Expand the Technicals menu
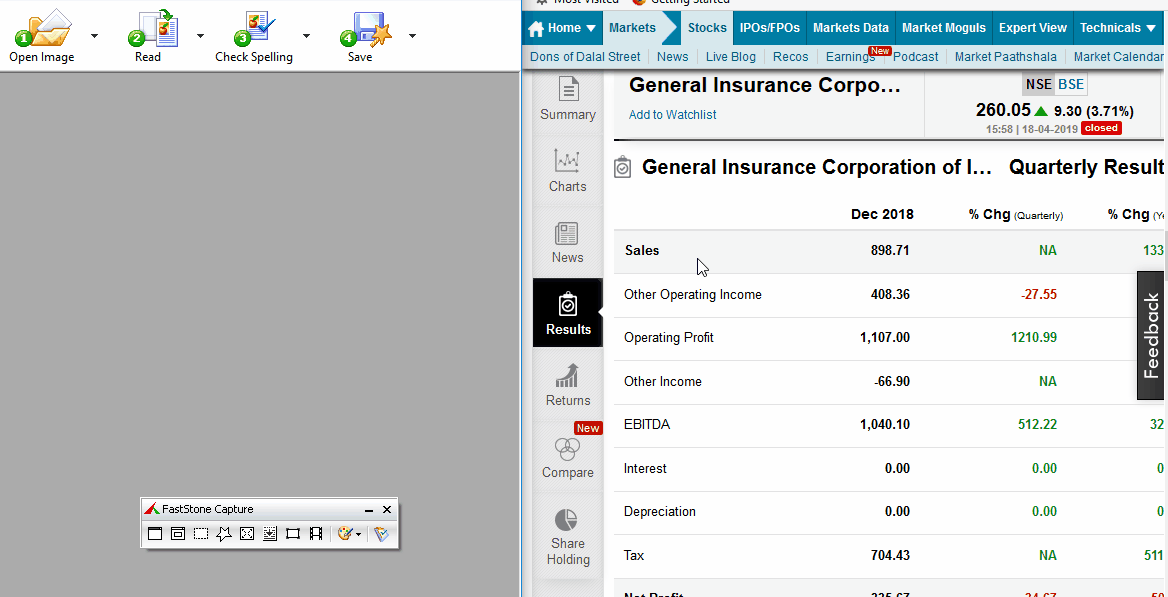Viewport: 1168px width, 597px height. [x=1119, y=28]
